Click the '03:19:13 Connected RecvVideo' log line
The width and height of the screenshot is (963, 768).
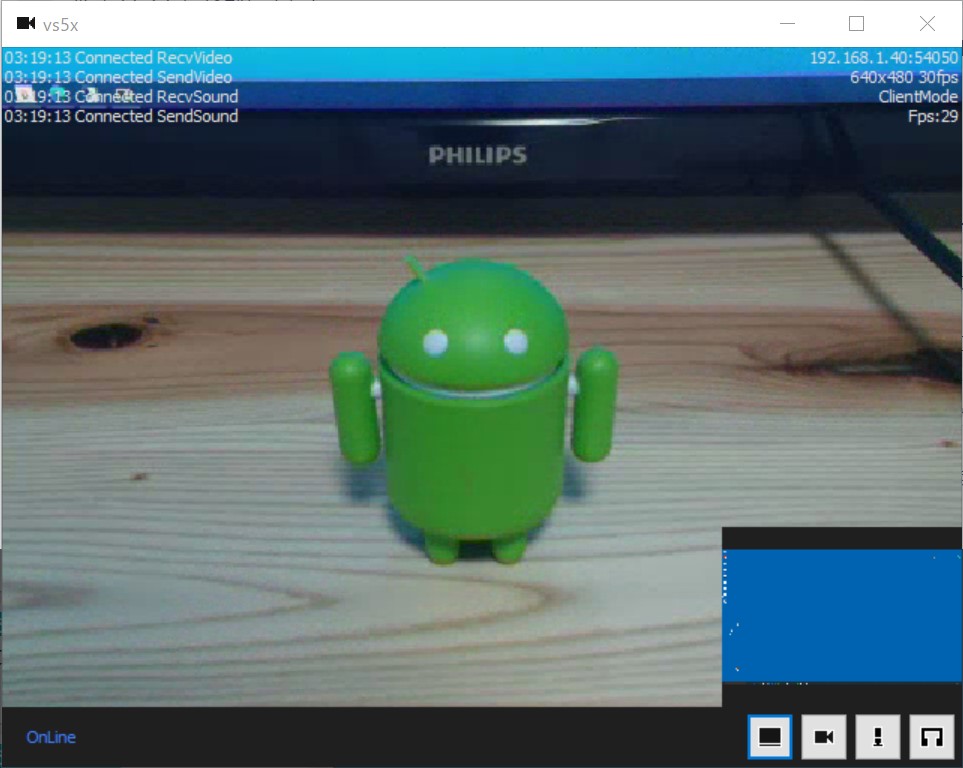[x=119, y=58]
